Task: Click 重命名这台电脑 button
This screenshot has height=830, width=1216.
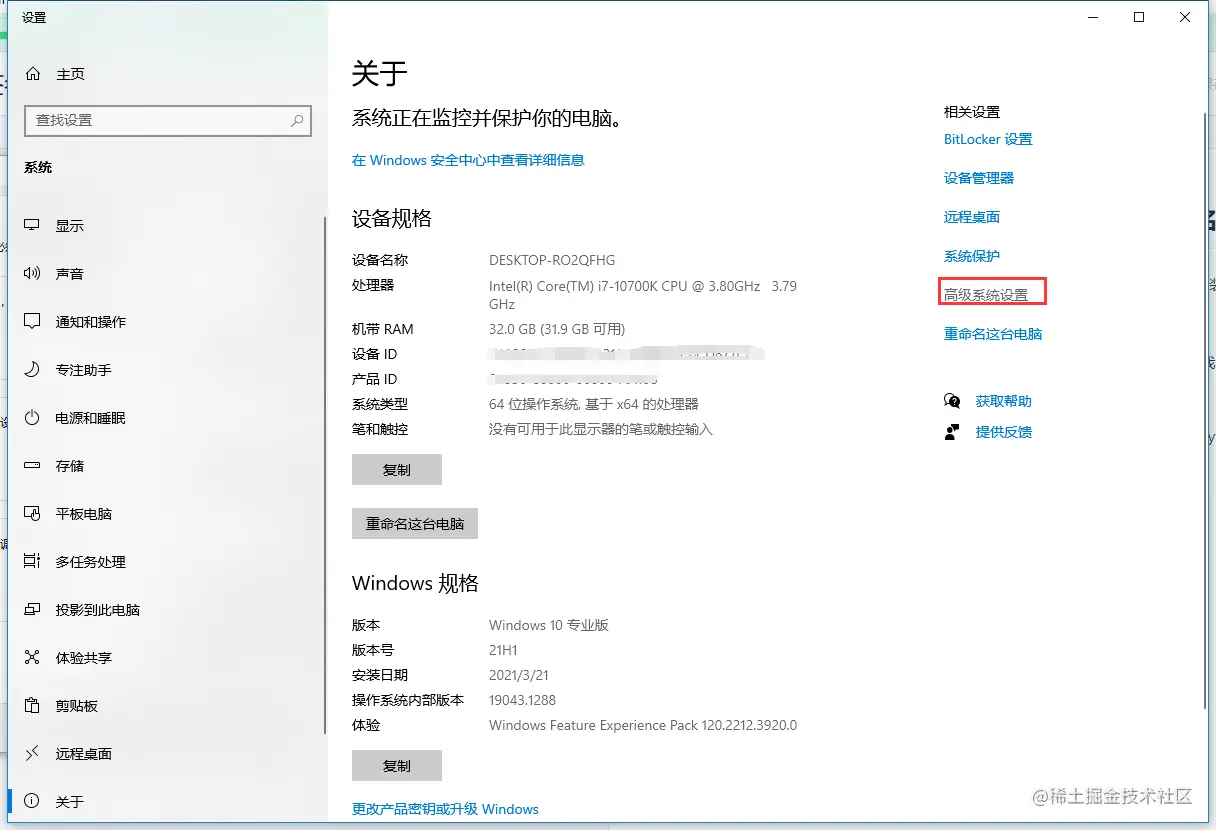Action: click(x=415, y=524)
